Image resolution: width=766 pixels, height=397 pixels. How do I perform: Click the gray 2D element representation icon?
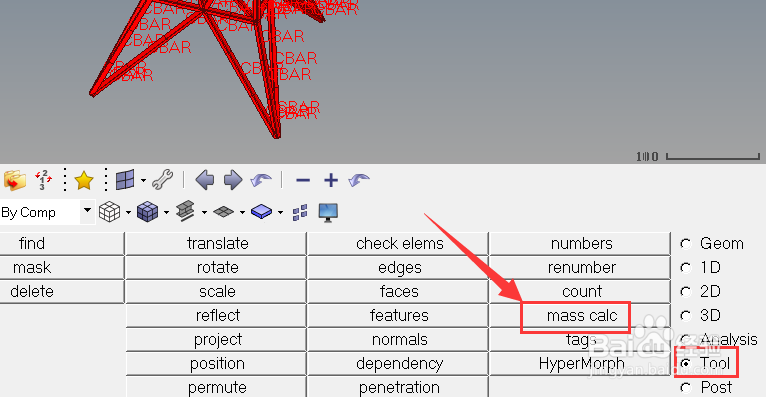224,212
